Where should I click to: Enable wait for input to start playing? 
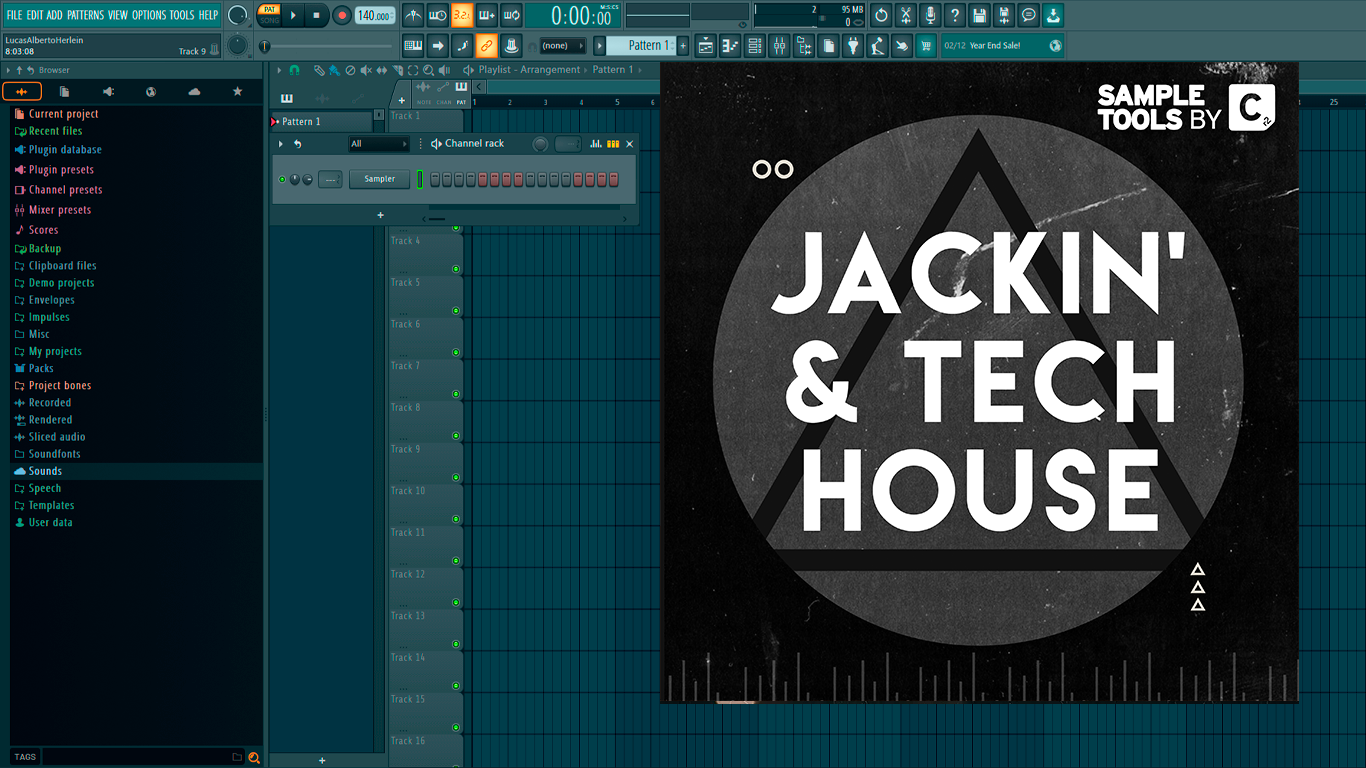[437, 15]
